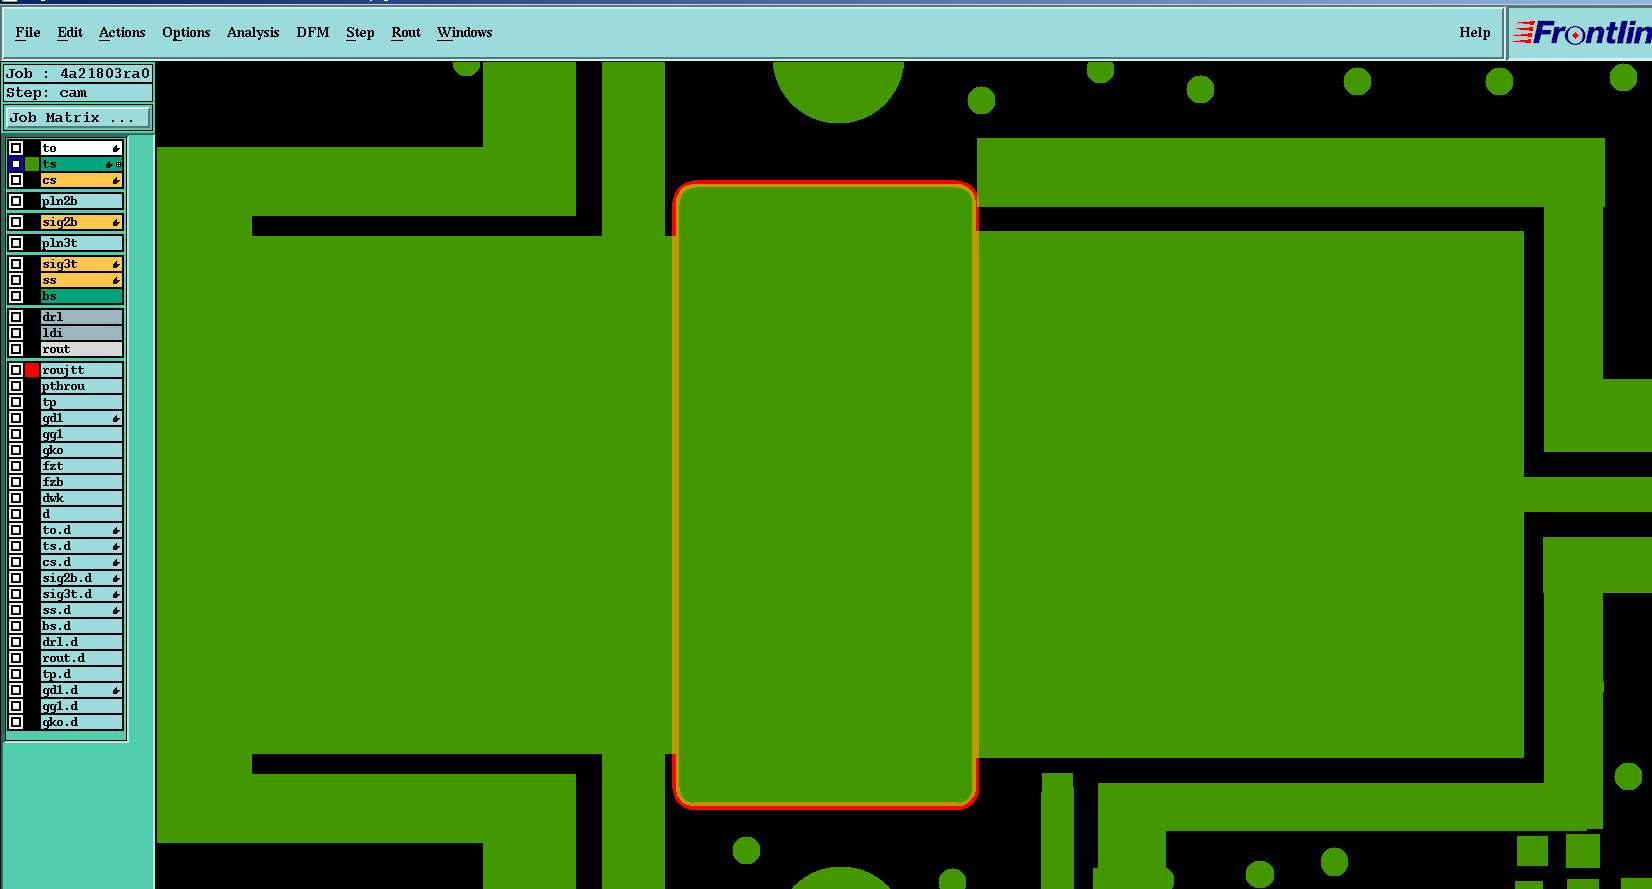Image resolution: width=1652 pixels, height=889 pixels.
Task: Open the Edit menu
Action: pyautogui.click(x=70, y=32)
